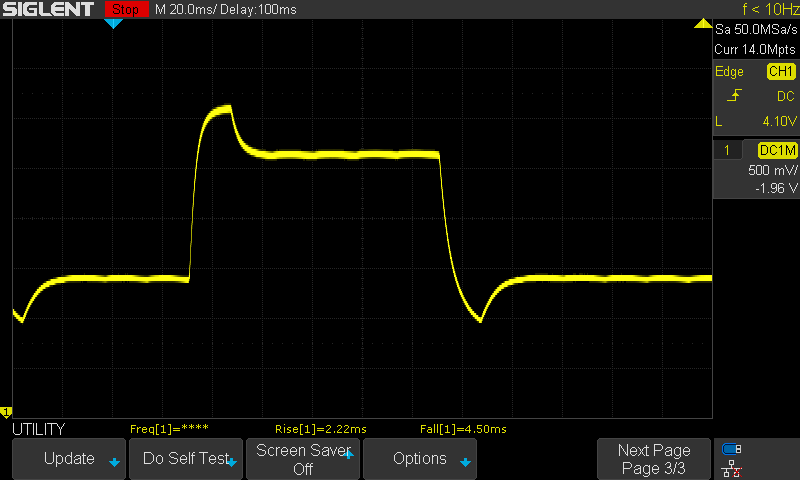
Task: Open the Update menu
Action: click(x=69, y=459)
